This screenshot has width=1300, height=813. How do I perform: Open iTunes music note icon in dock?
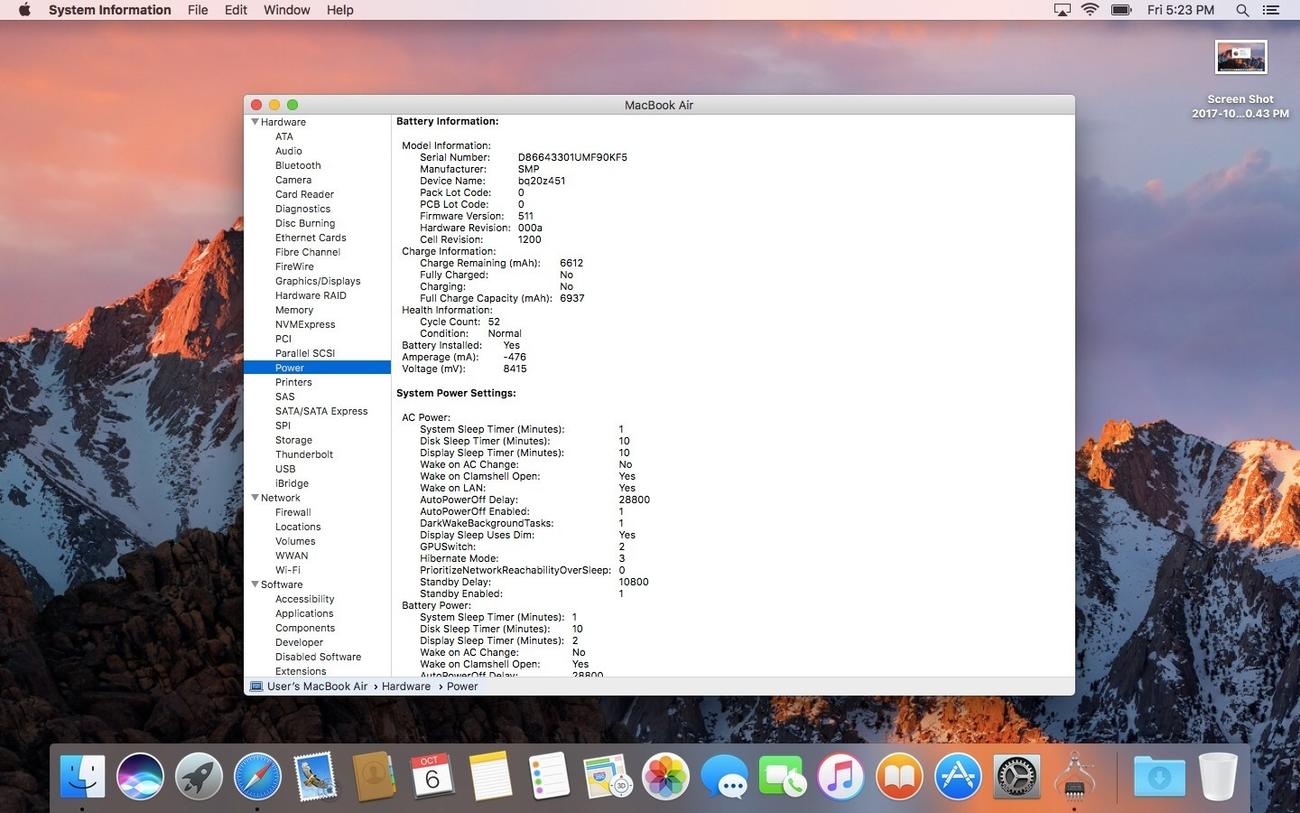841,776
